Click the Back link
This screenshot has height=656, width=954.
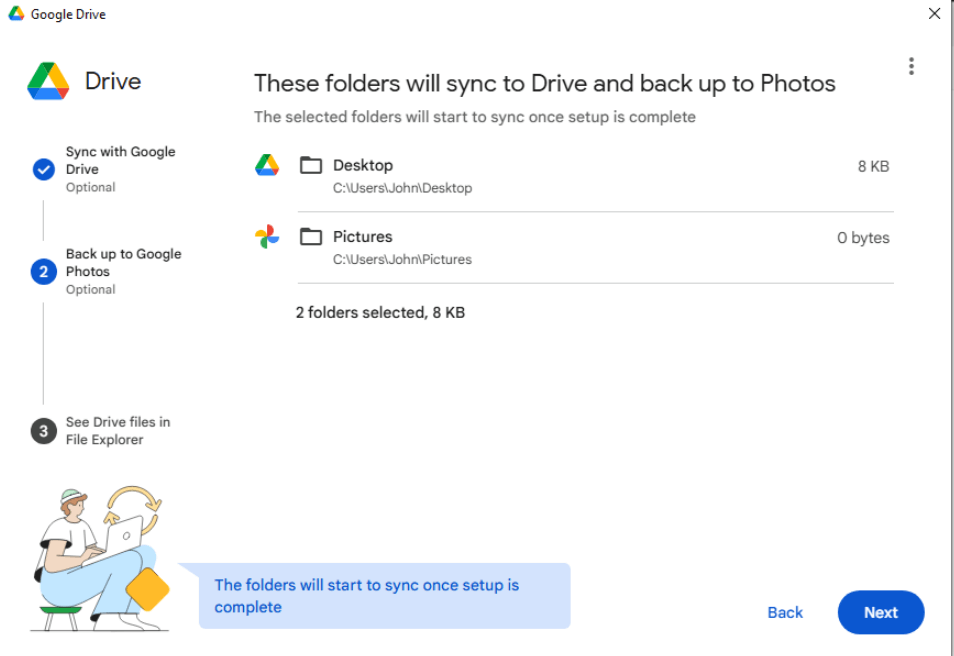click(x=785, y=613)
